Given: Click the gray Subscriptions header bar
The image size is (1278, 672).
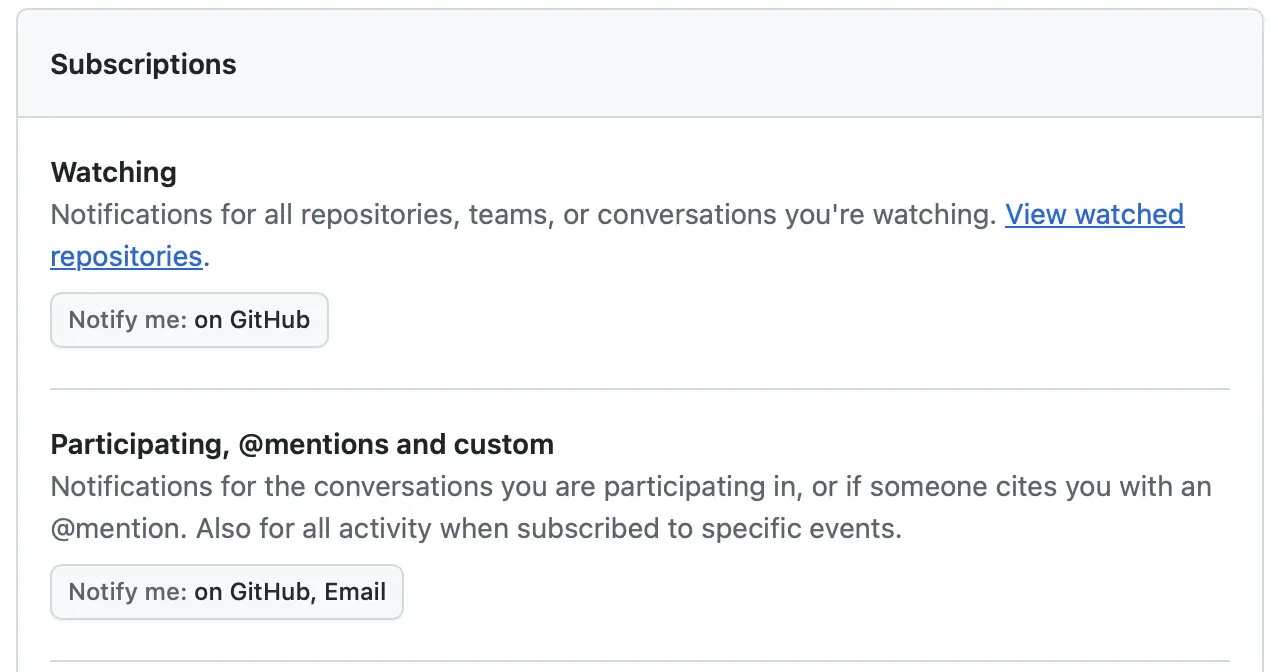Looking at the screenshot, I should tap(640, 64).
